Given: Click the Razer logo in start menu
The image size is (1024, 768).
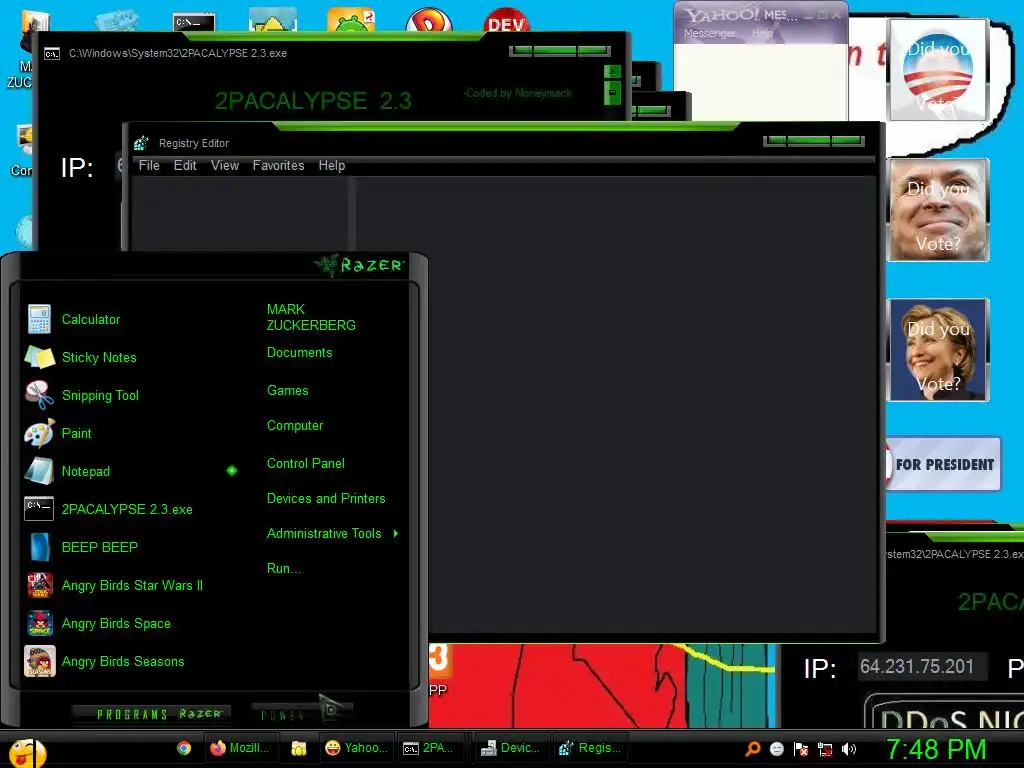Looking at the screenshot, I should [359, 265].
